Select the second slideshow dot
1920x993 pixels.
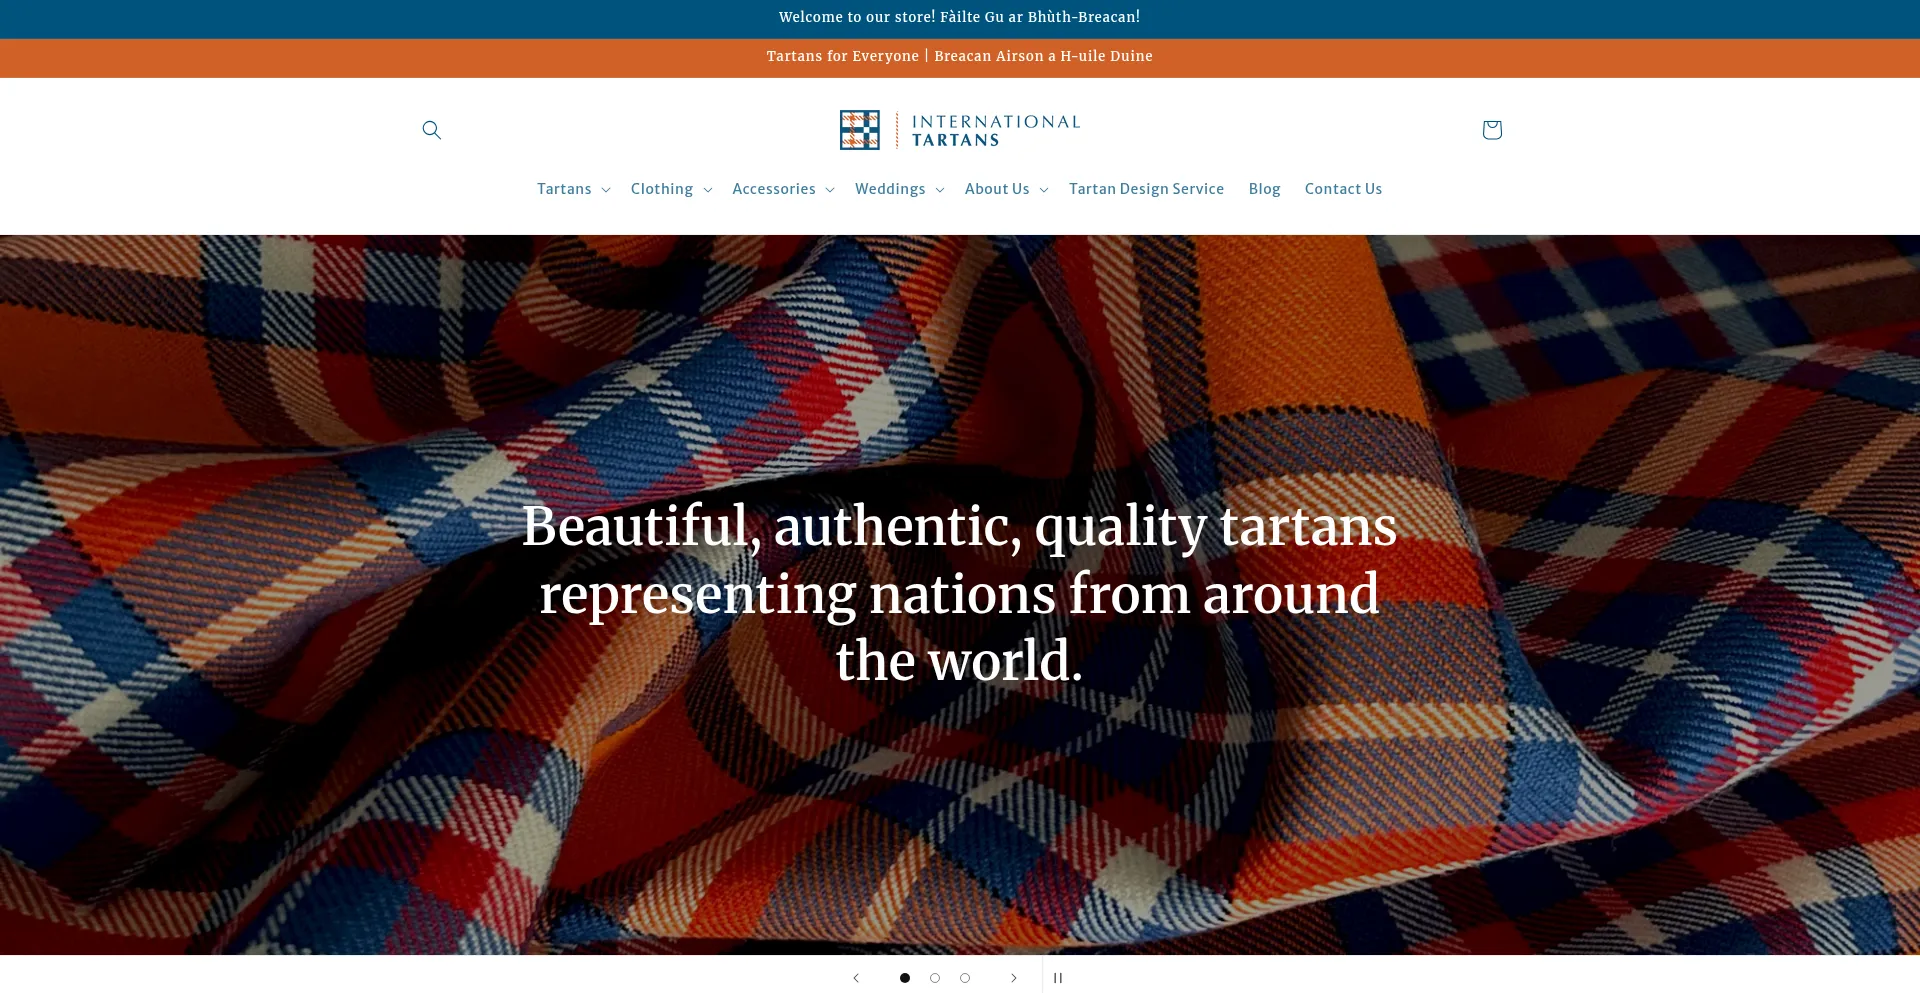click(935, 978)
